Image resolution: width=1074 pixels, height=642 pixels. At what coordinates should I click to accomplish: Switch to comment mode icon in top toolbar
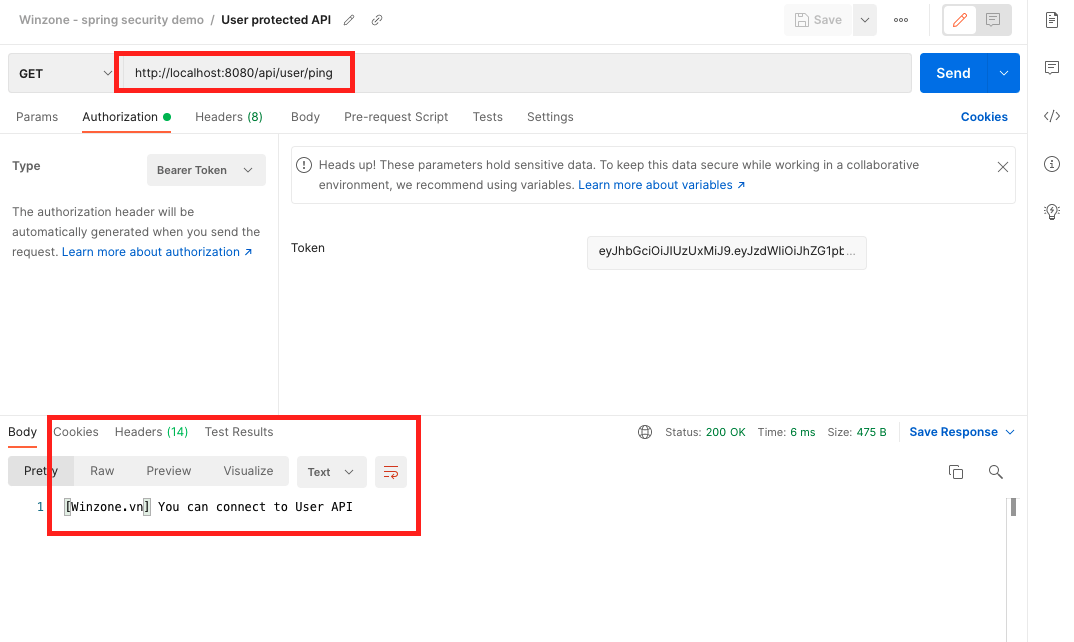[992, 20]
